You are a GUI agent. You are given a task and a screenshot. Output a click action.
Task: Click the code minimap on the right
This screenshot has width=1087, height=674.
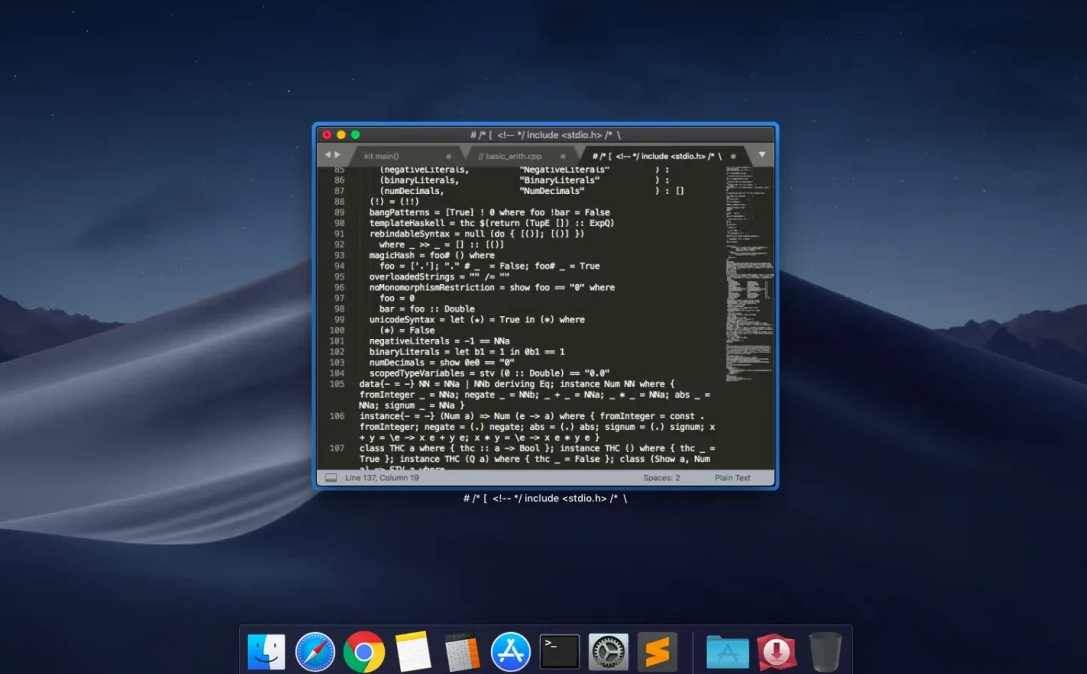coord(749,274)
